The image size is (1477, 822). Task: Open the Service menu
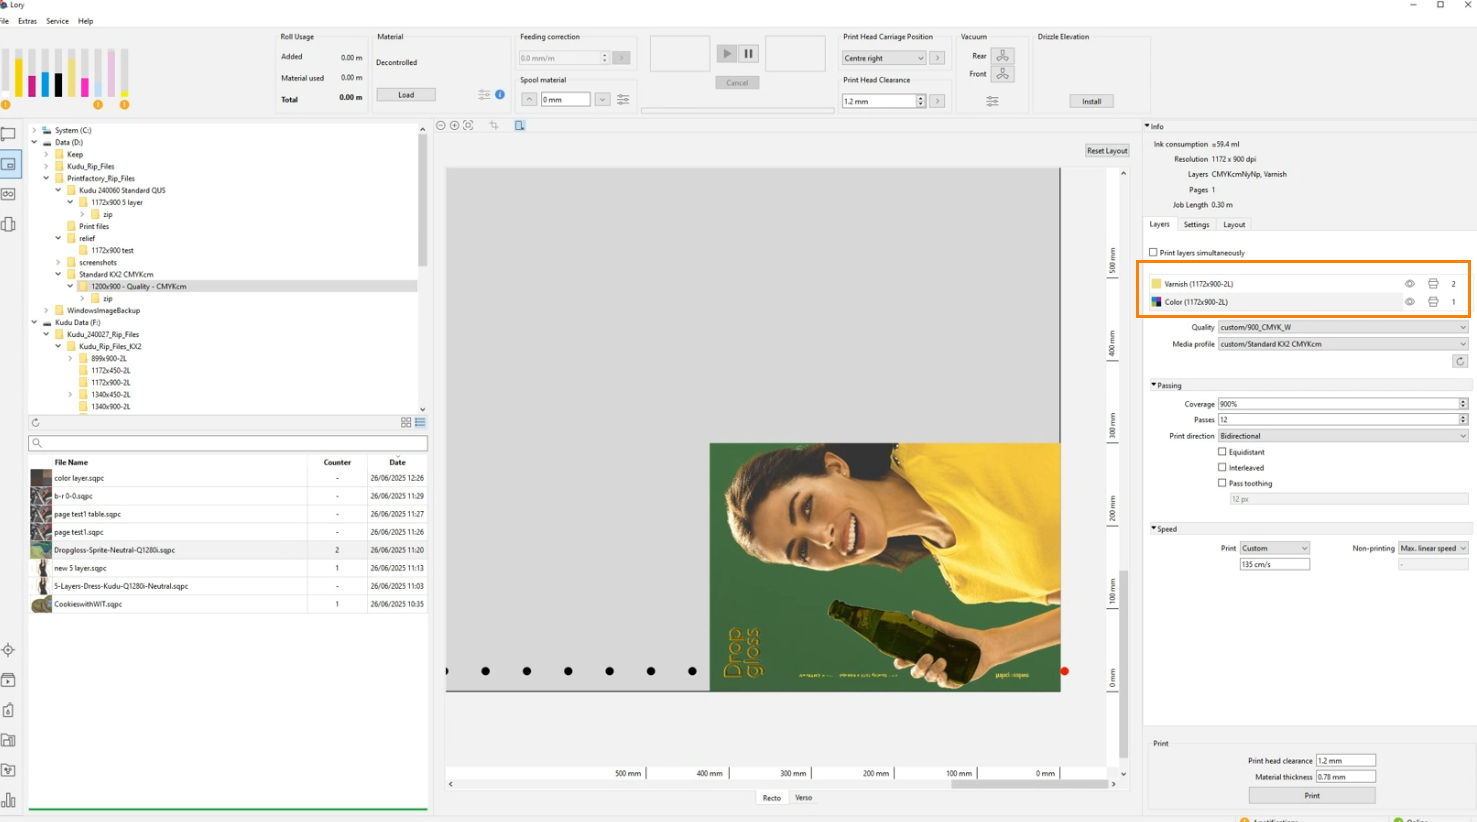(x=57, y=21)
